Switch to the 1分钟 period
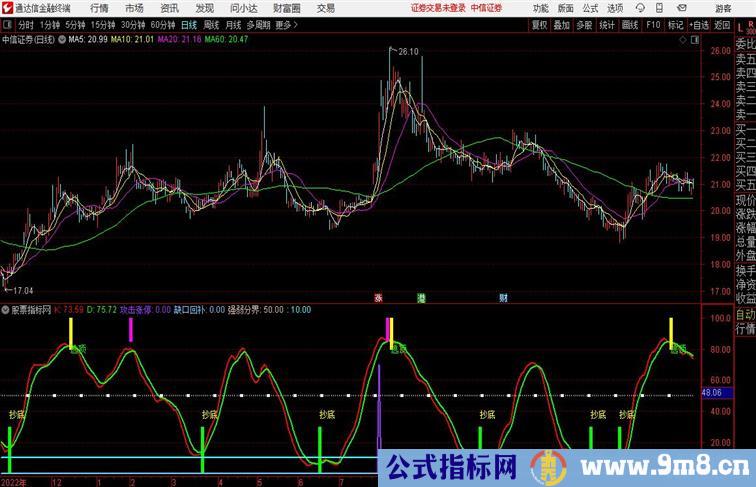Image resolution: width=756 pixels, height=487 pixels. tap(50, 25)
